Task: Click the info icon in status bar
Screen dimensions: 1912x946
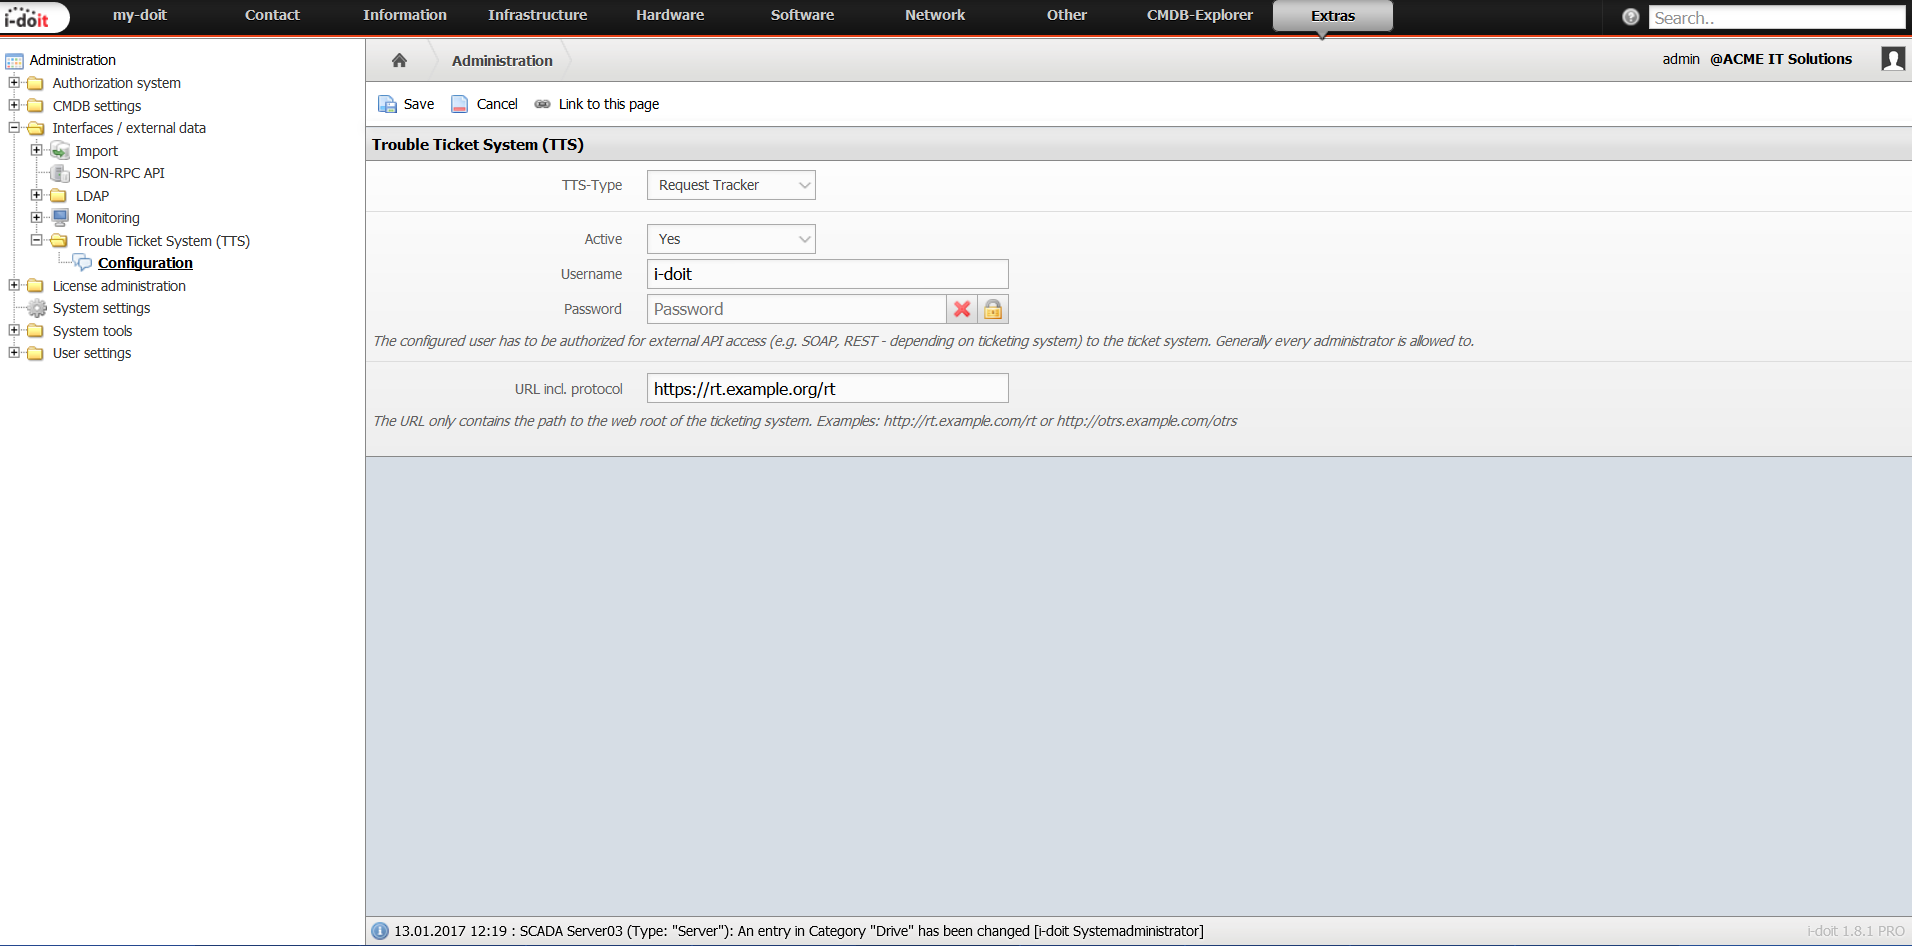Action: pyautogui.click(x=380, y=931)
